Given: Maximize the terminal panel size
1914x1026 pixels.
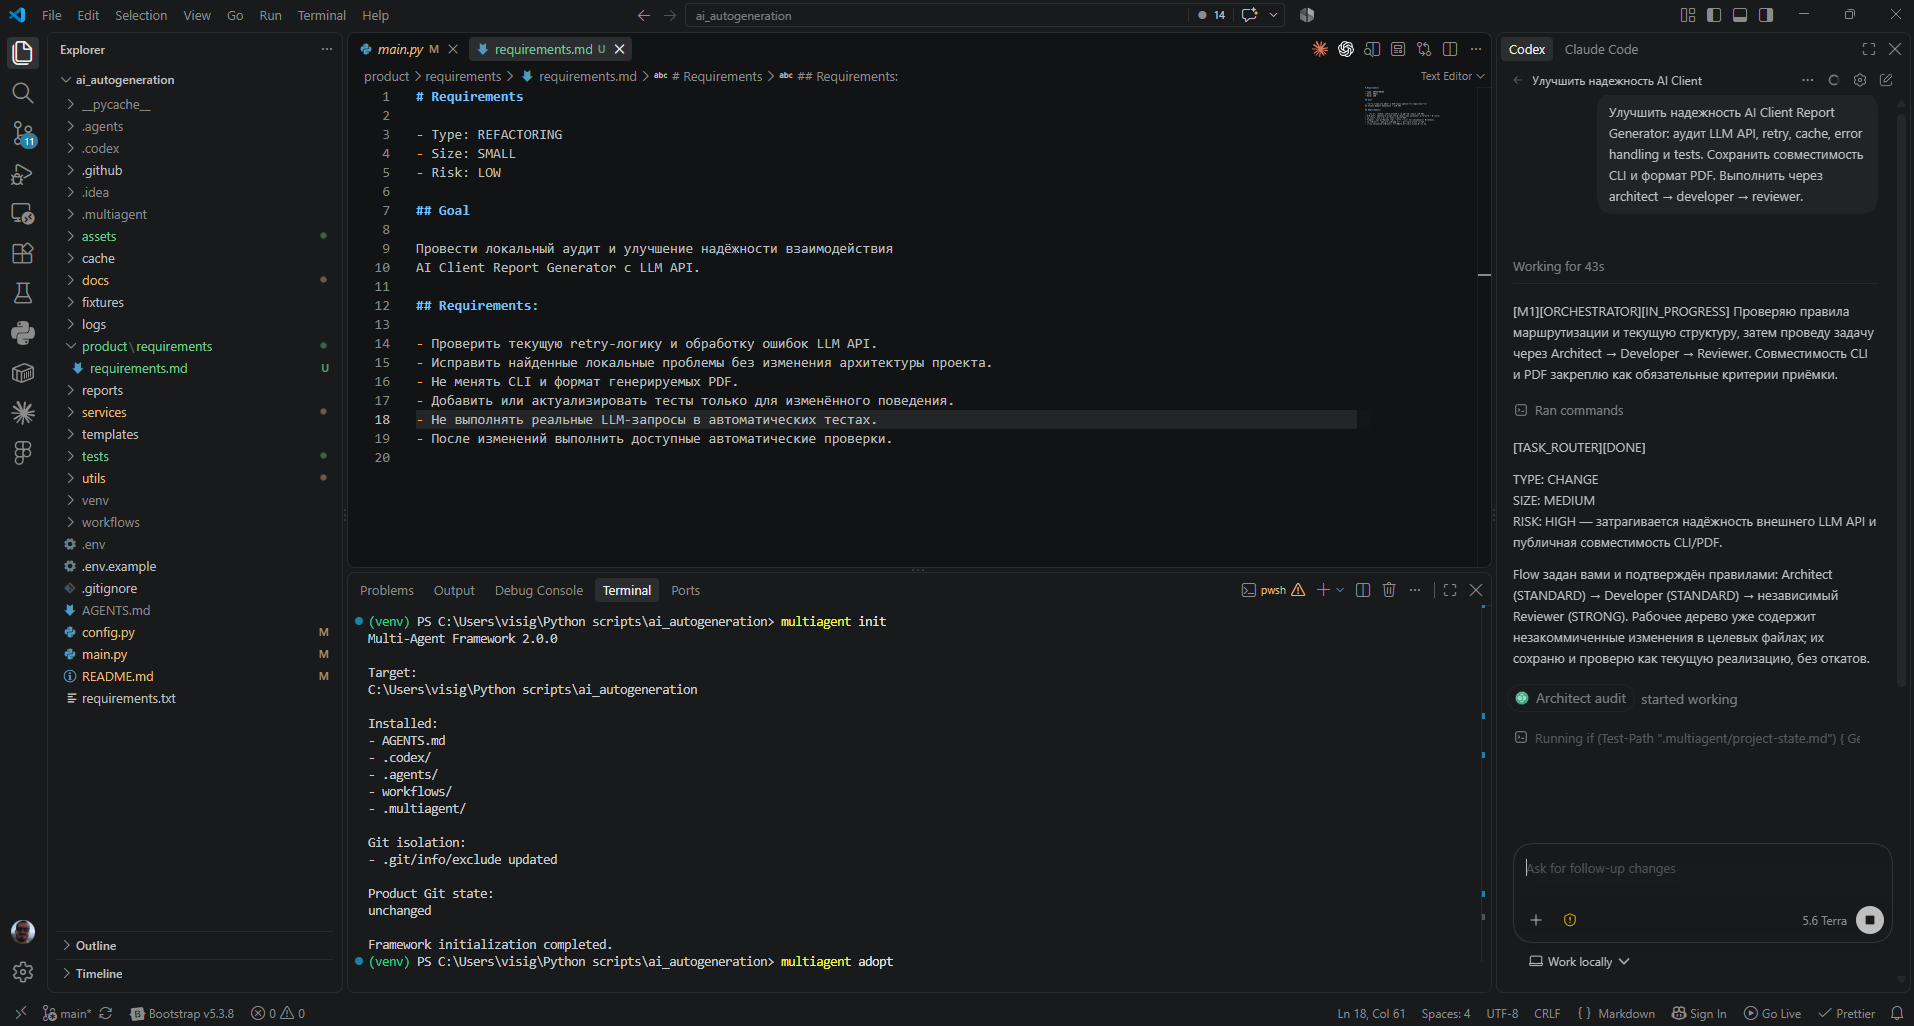Looking at the screenshot, I should (1450, 590).
